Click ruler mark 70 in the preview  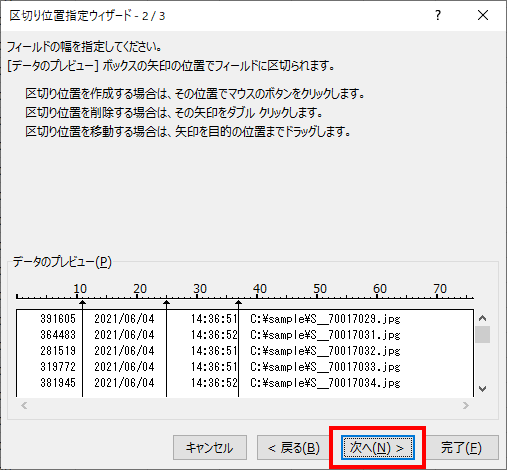coord(440,289)
